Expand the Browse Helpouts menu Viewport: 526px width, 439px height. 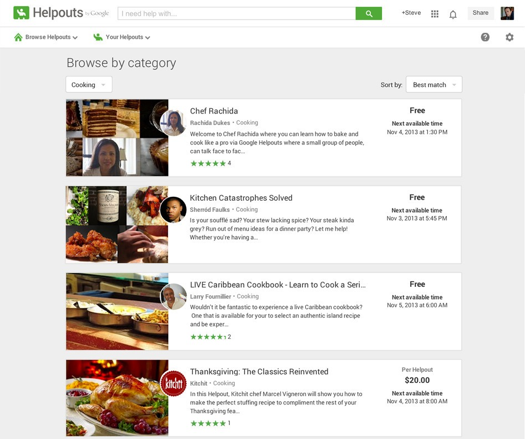click(x=46, y=37)
